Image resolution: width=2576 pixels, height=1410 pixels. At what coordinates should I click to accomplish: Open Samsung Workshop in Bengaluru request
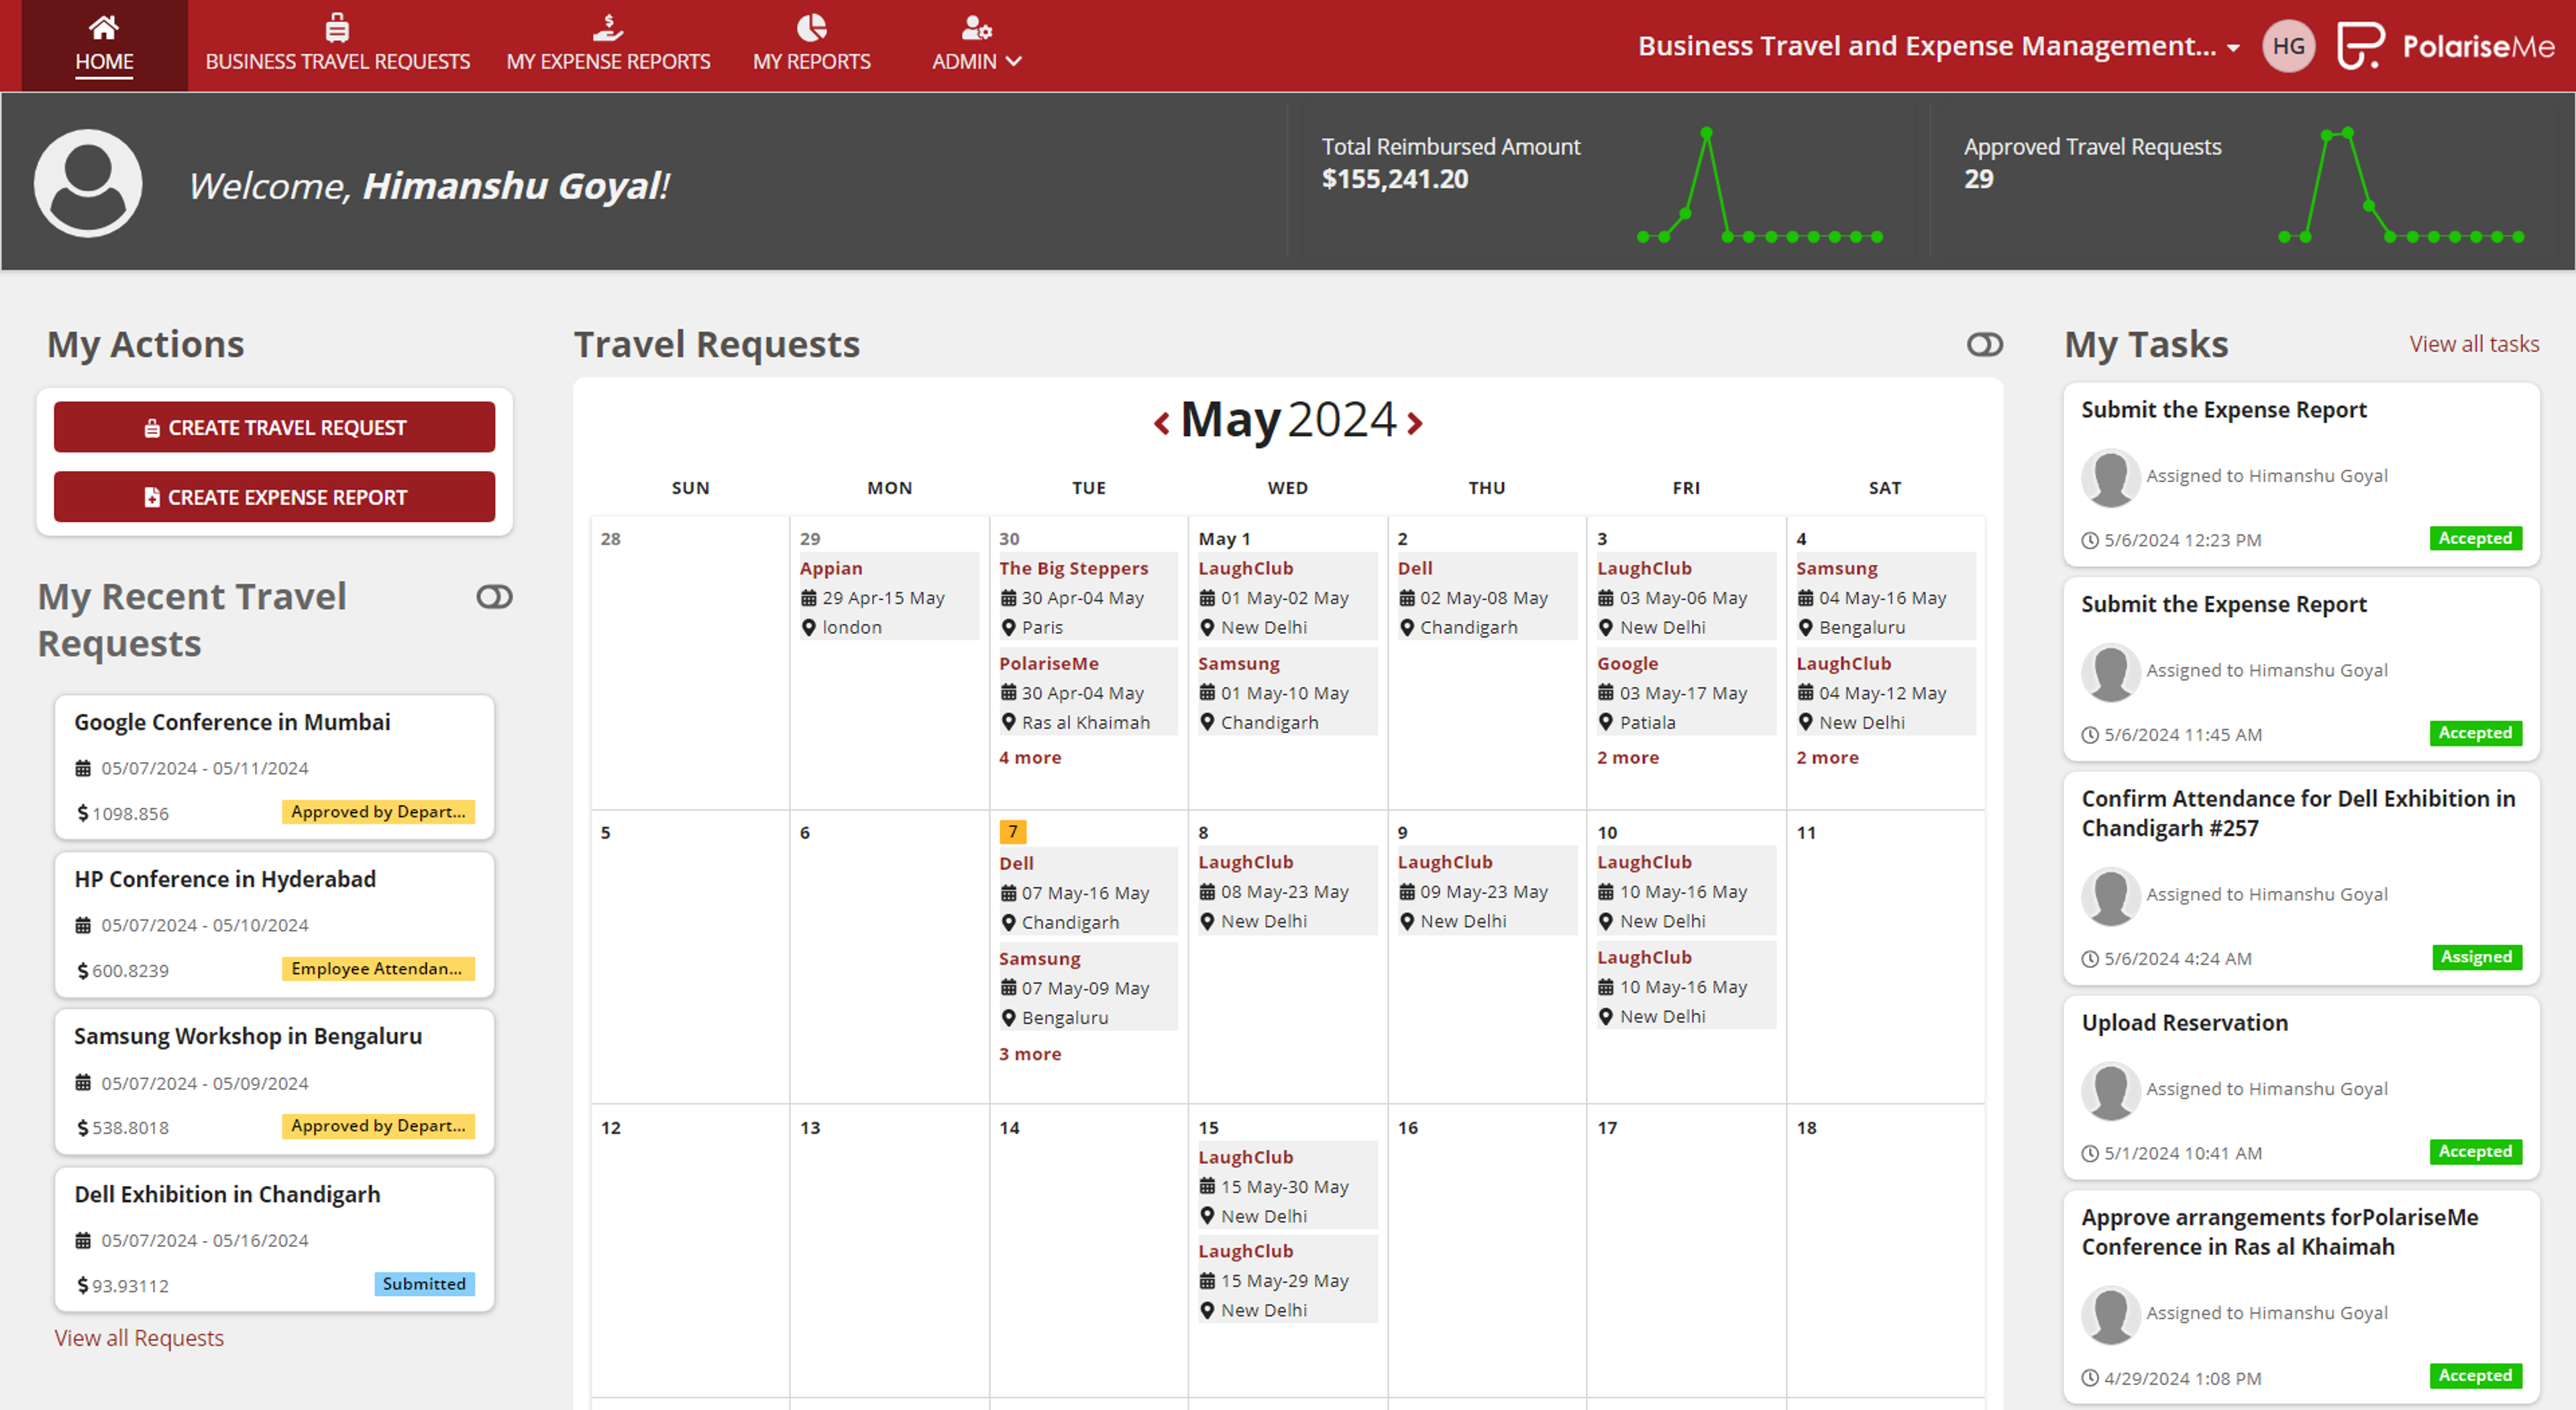(274, 1082)
